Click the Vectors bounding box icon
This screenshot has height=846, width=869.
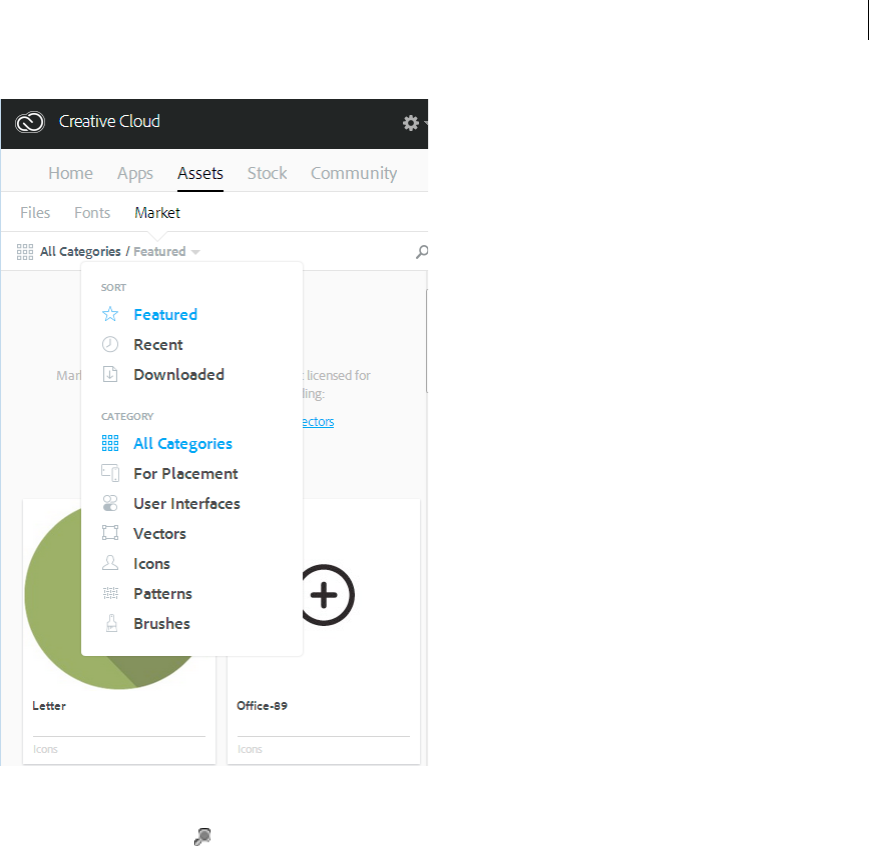(110, 533)
